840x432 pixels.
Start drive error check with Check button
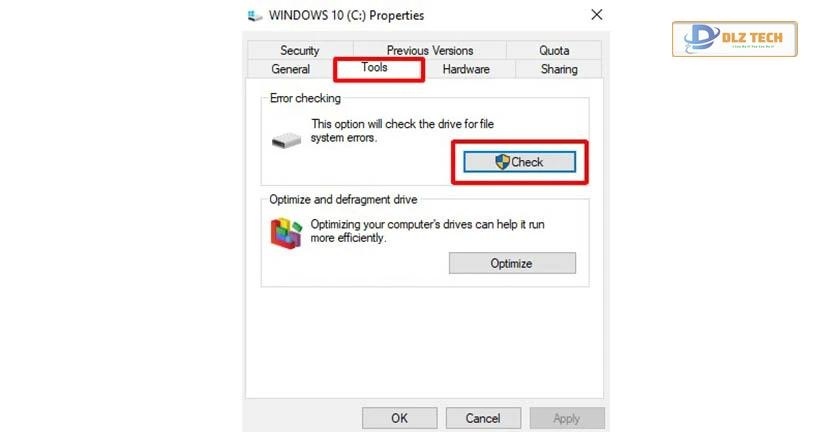(x=520, y=162)
